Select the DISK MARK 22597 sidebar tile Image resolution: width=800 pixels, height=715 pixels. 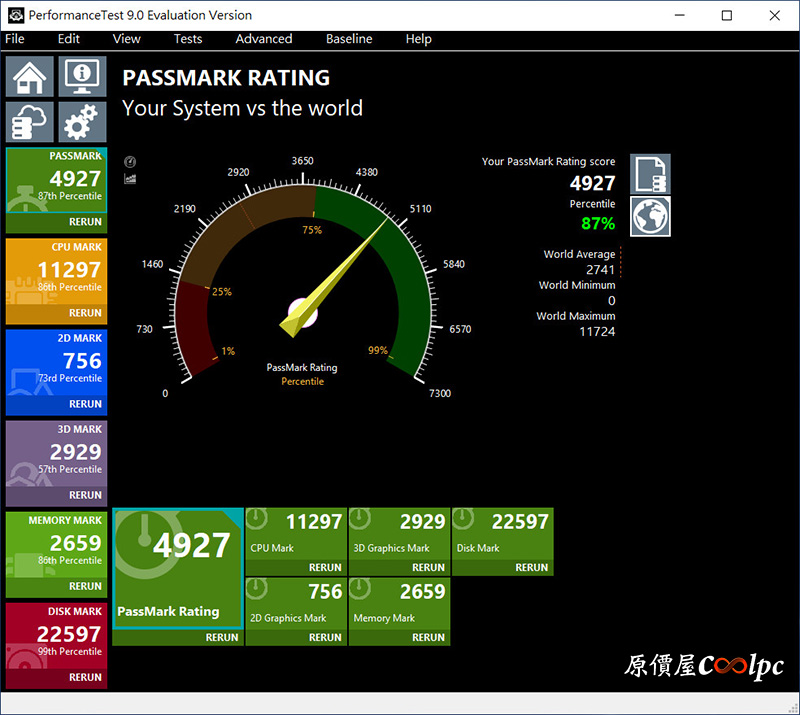click(57, 635)
